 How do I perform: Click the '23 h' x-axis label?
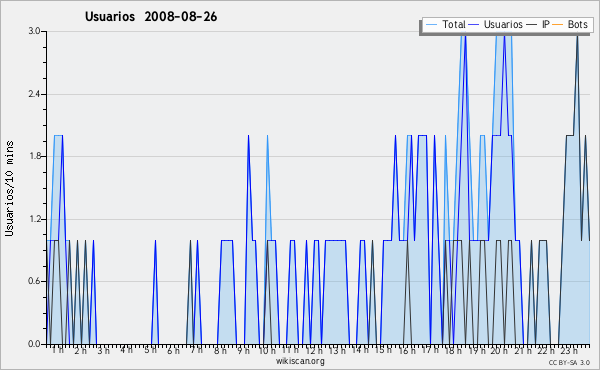click(569, 350)
